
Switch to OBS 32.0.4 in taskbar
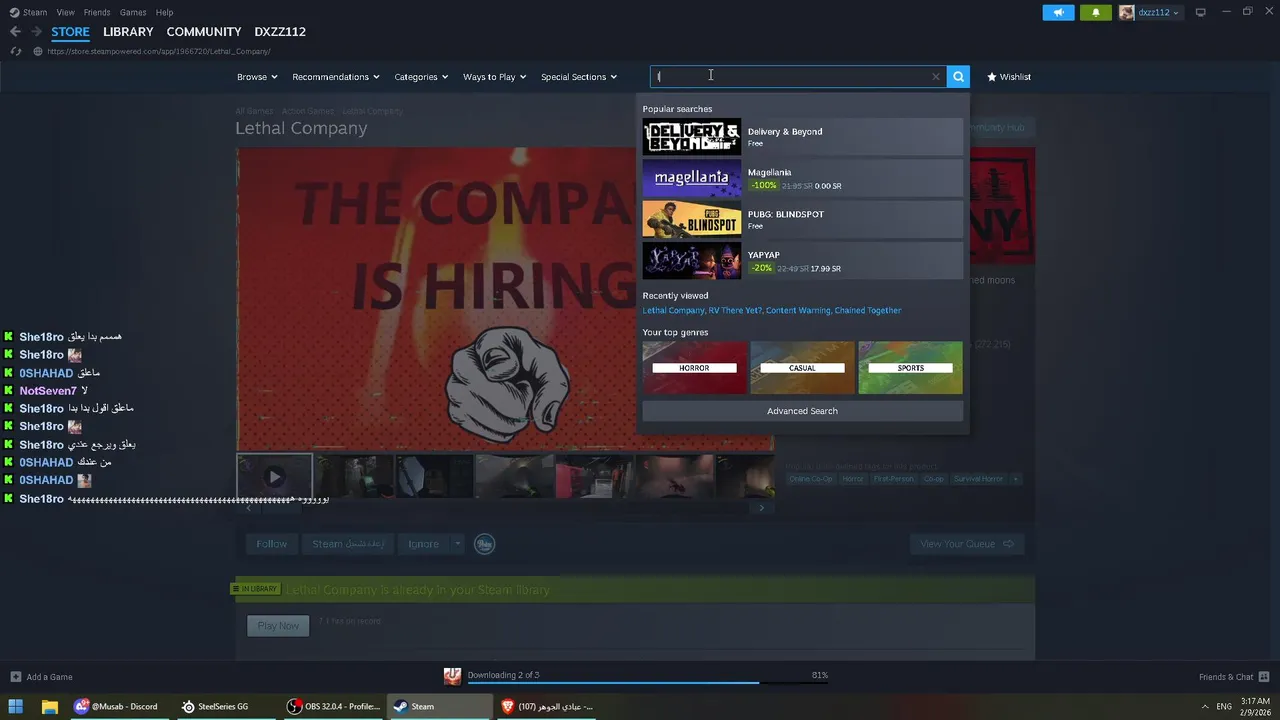pyautogui.click(x=333, y=706)
